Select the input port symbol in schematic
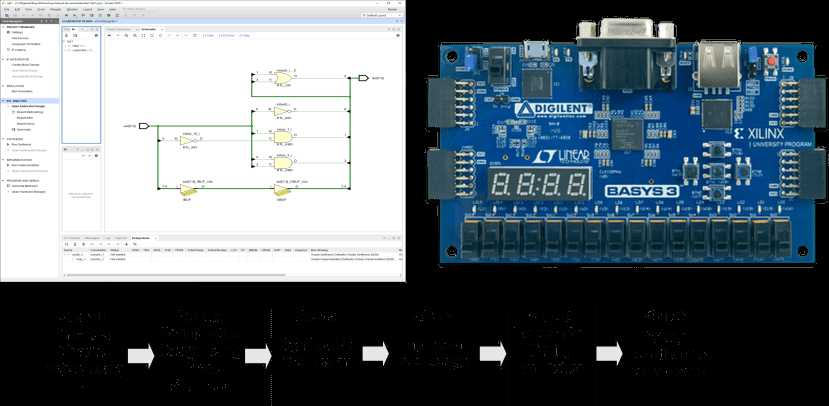 coord(144,126)
